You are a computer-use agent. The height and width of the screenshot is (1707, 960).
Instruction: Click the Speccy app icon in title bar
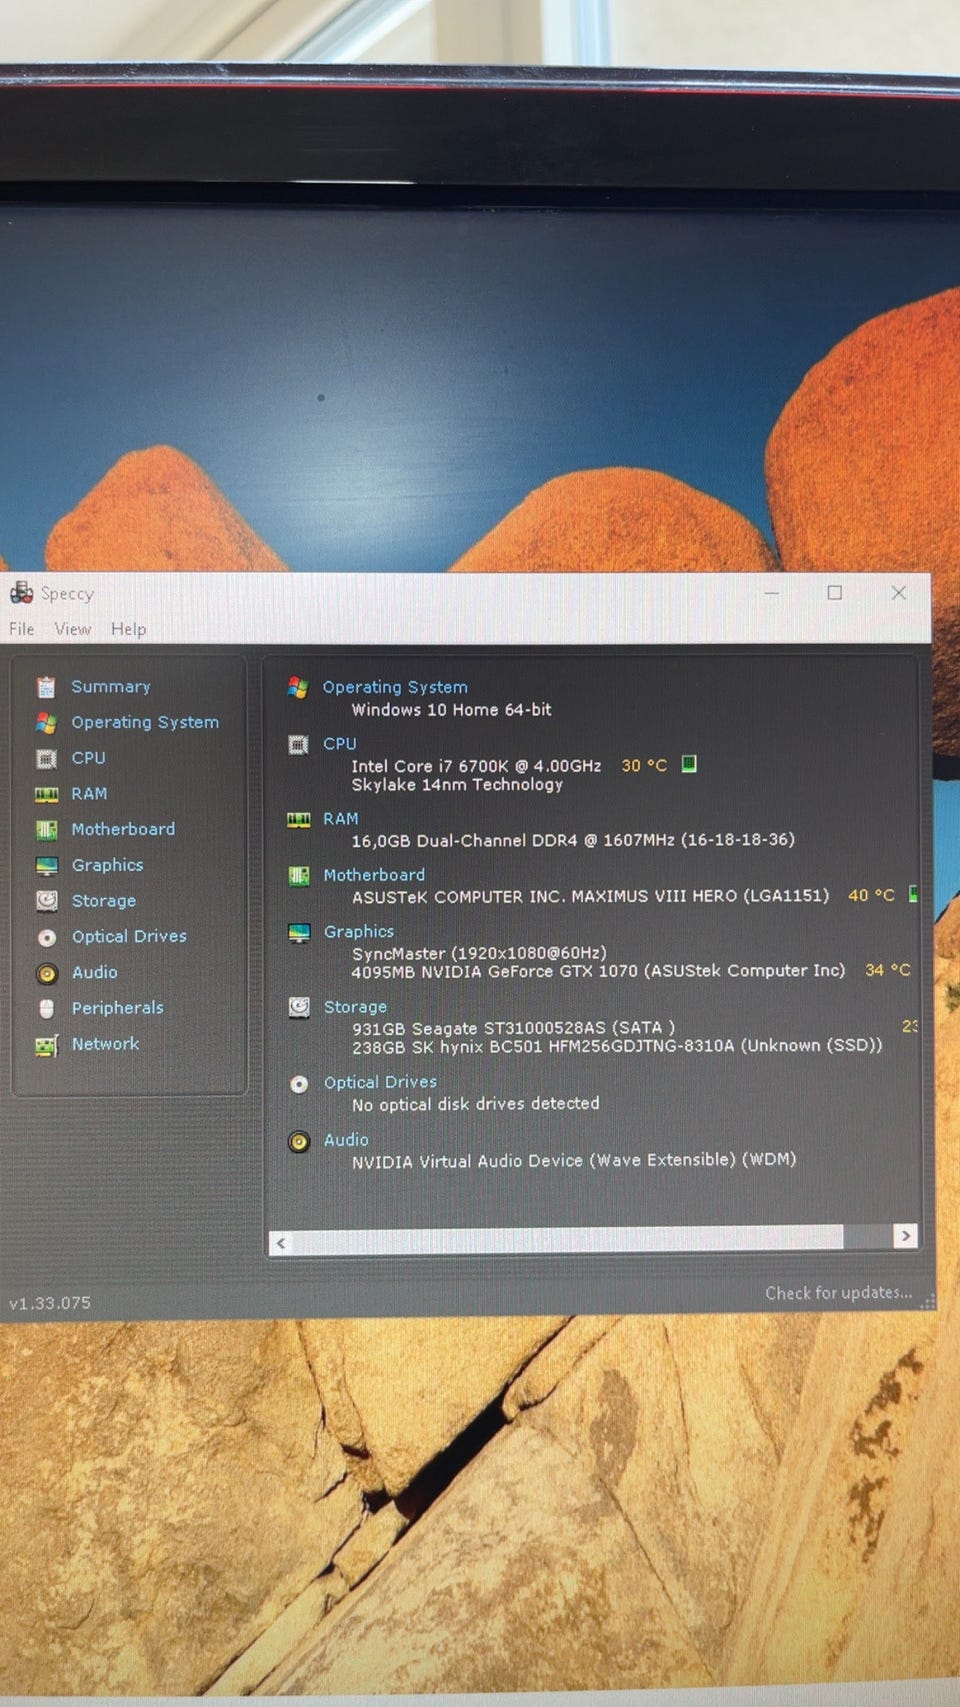pos(21,593)
